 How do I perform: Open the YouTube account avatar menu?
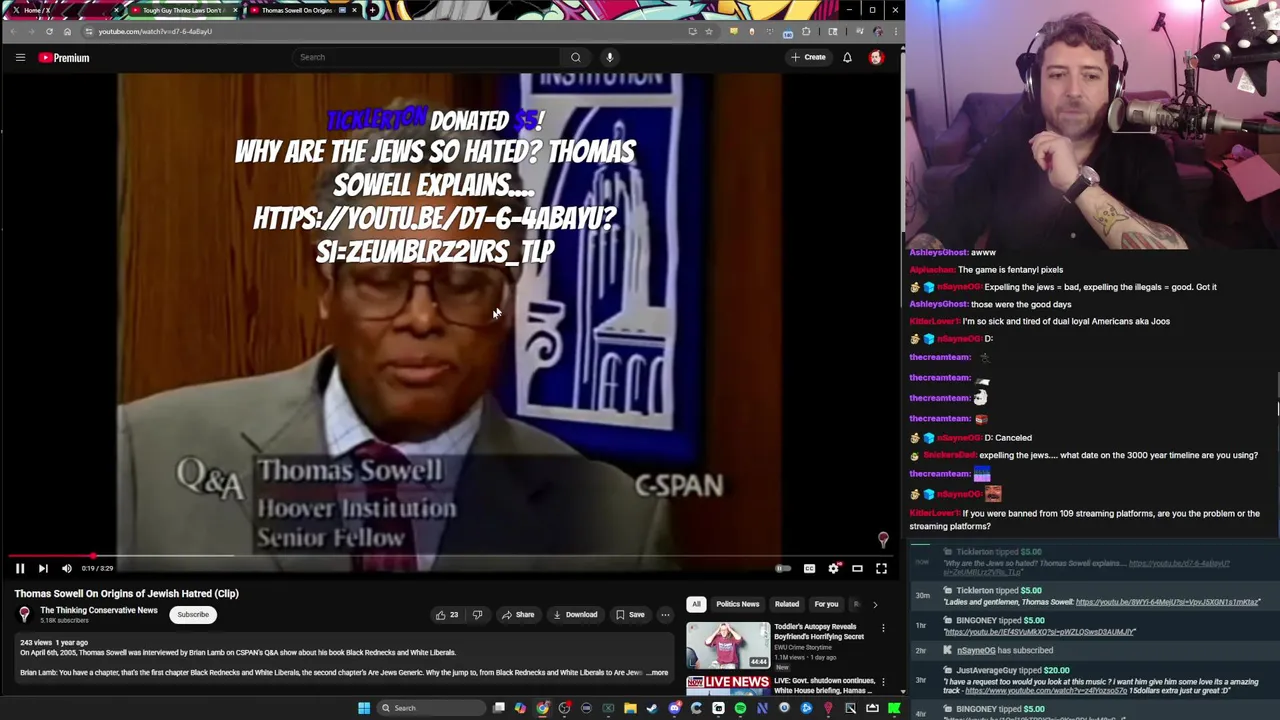876,57
